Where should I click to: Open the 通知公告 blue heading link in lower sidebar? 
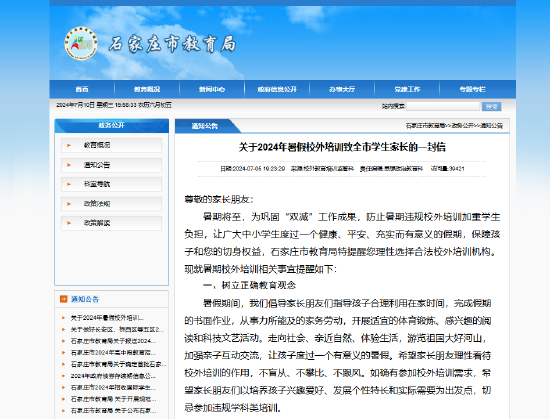pyautogui.click(x=85, y=299)
